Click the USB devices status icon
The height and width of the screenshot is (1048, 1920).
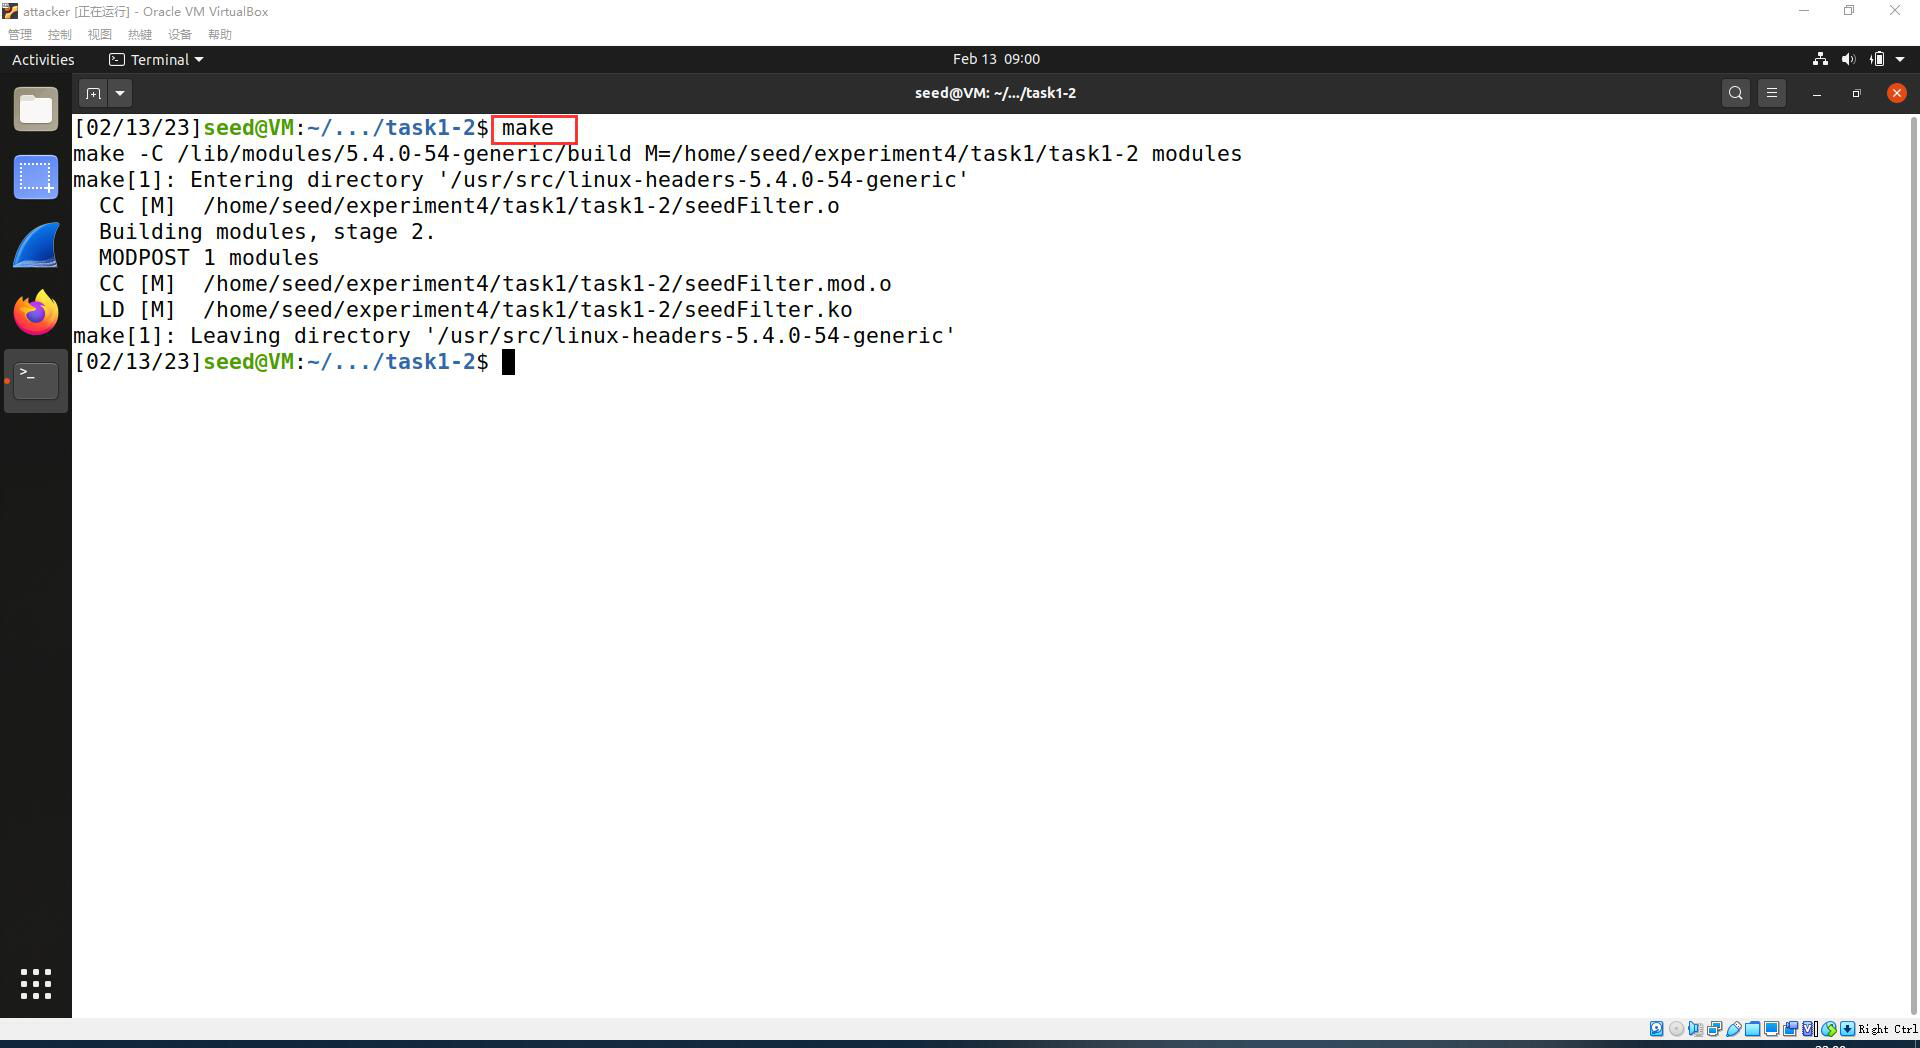(1735, 1028)
